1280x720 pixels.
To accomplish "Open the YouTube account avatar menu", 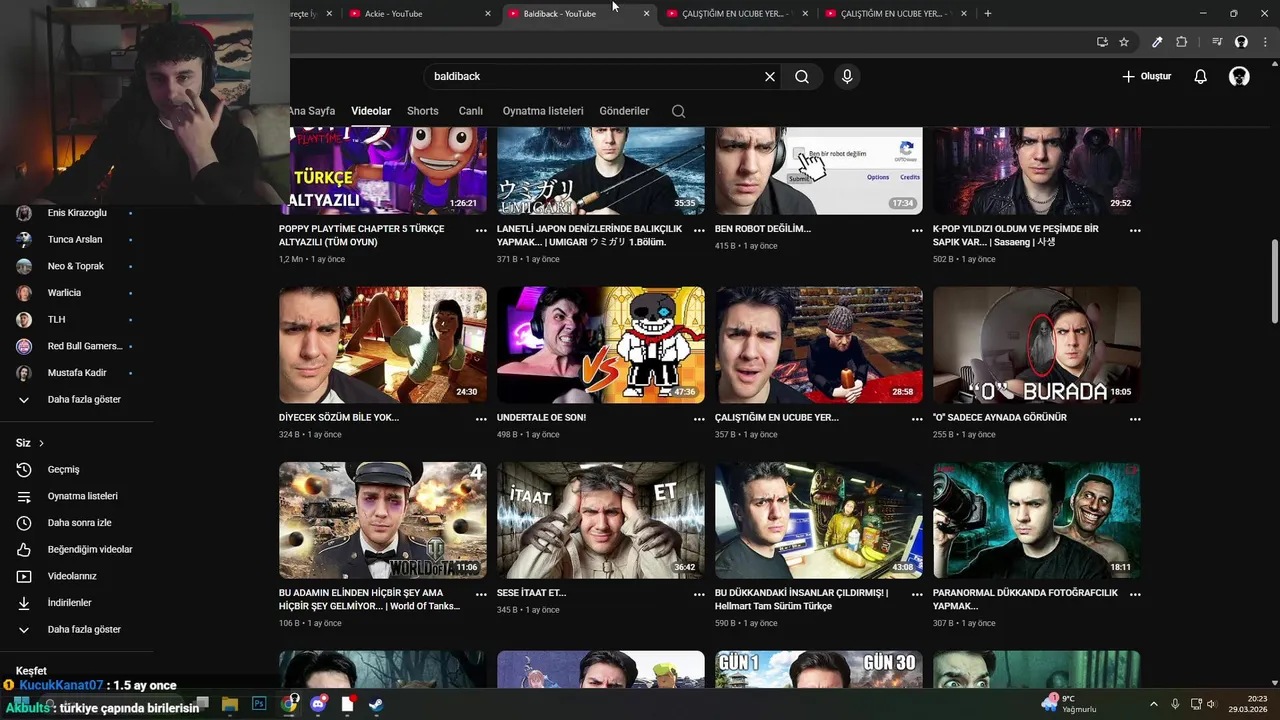I will pos(1239,77).
